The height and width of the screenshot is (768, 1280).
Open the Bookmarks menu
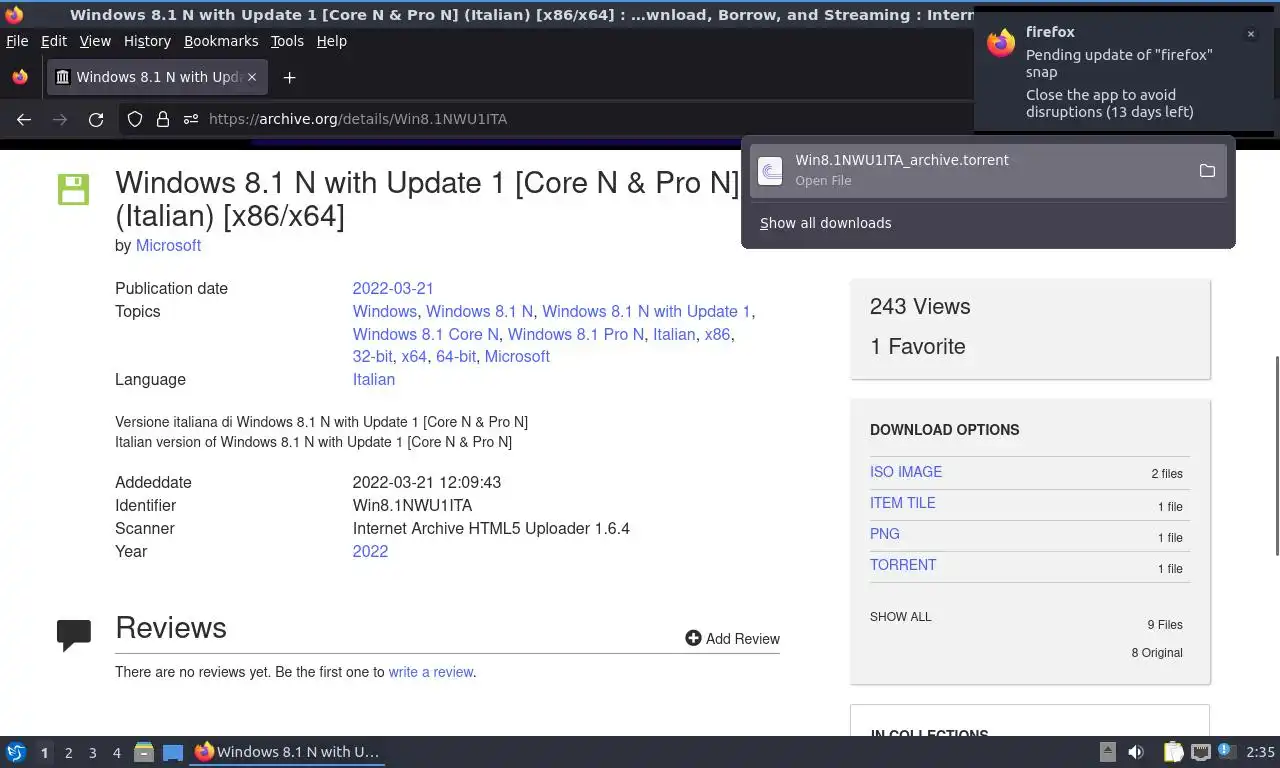click(x=221, y=41)
